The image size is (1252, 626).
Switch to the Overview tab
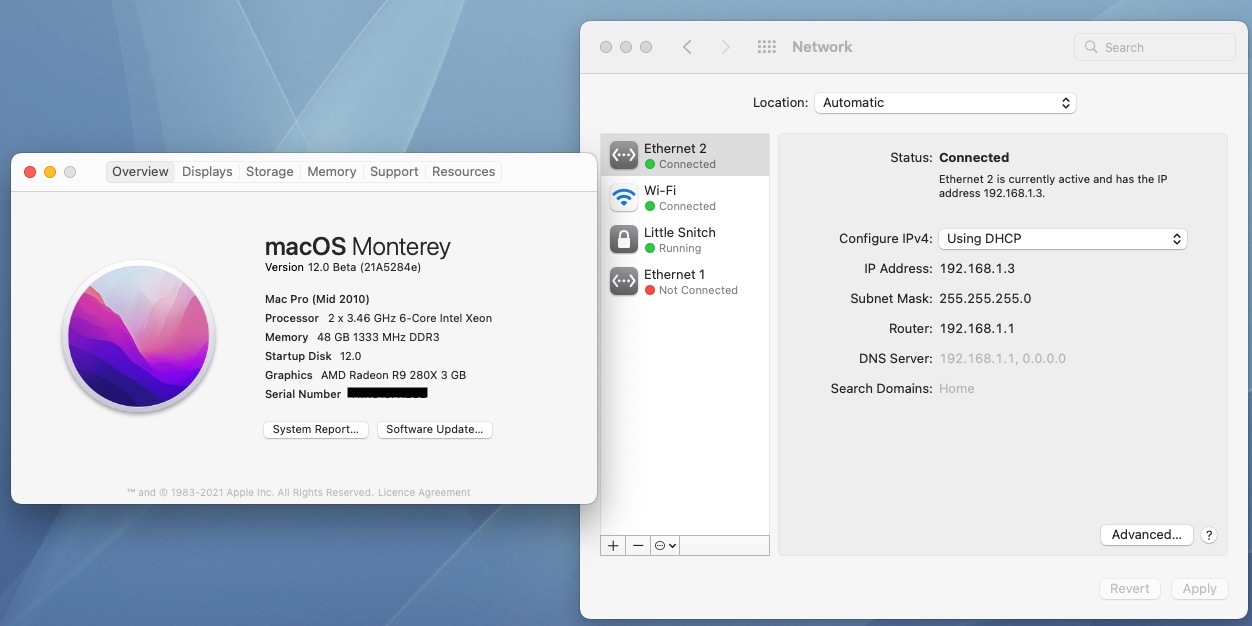pos(140,172)
